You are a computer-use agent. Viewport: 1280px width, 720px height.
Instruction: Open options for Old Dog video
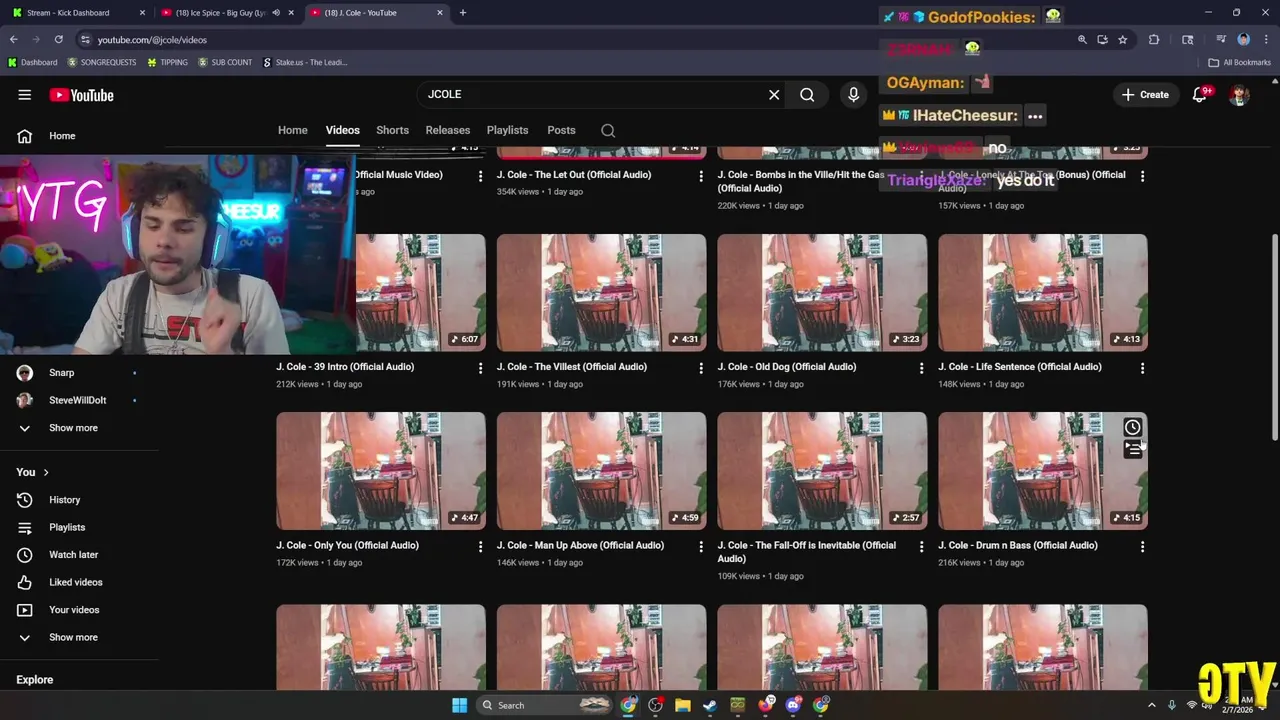[x=921, y=368]
